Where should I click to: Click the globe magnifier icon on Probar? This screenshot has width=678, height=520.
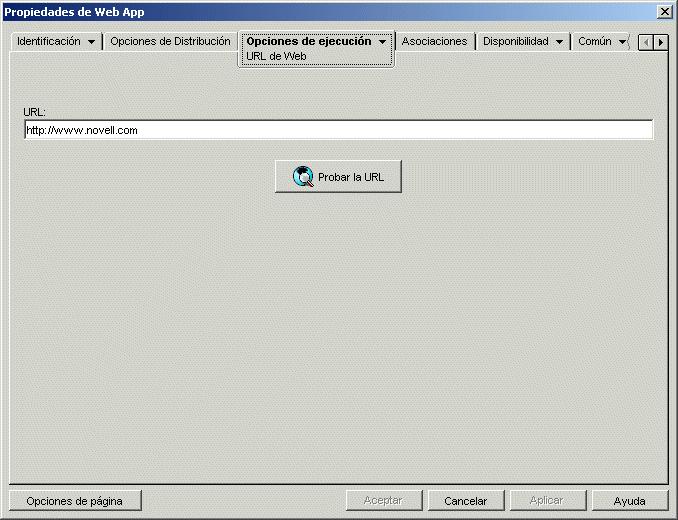(x=303, y=176)
